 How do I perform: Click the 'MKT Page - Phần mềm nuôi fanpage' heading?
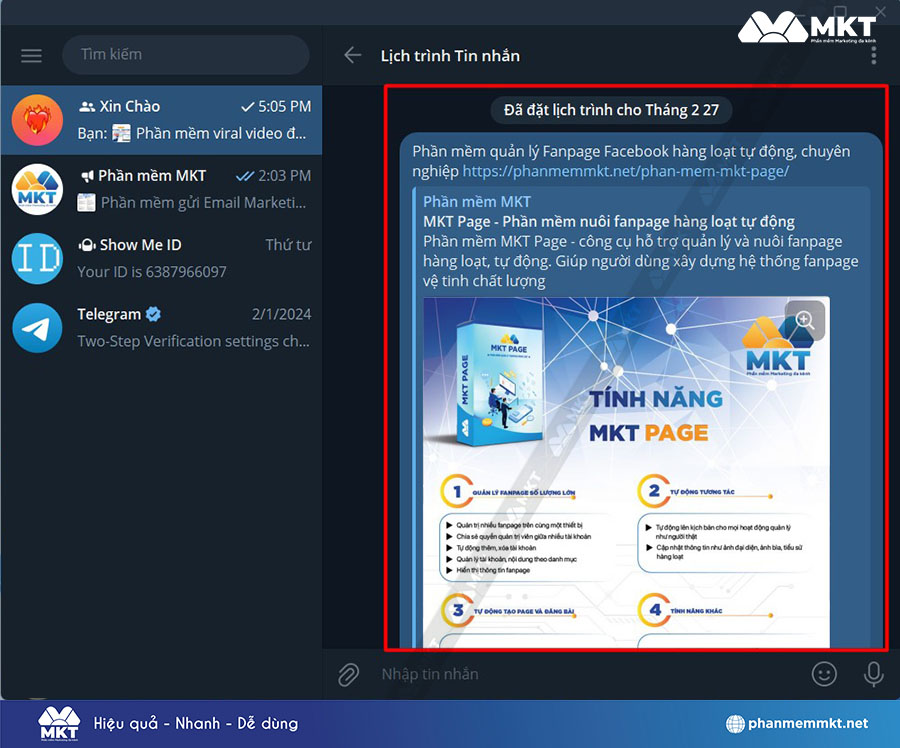pos(609,222)
